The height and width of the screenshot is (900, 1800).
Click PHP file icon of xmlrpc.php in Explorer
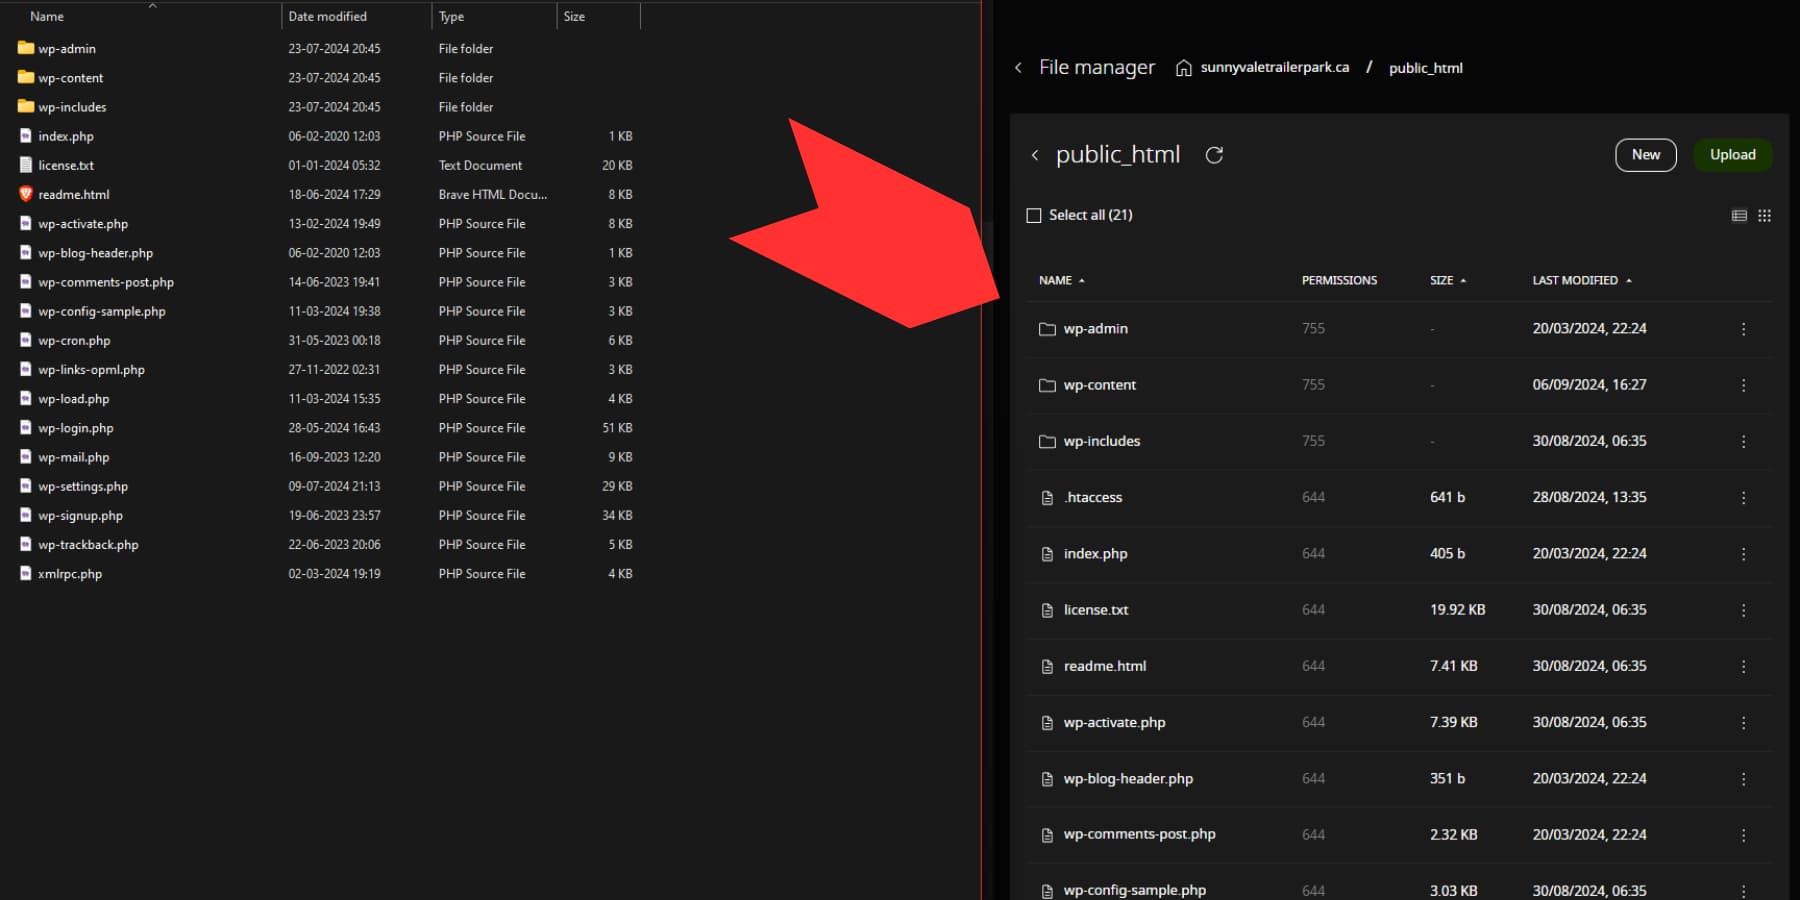click(26, 574)
